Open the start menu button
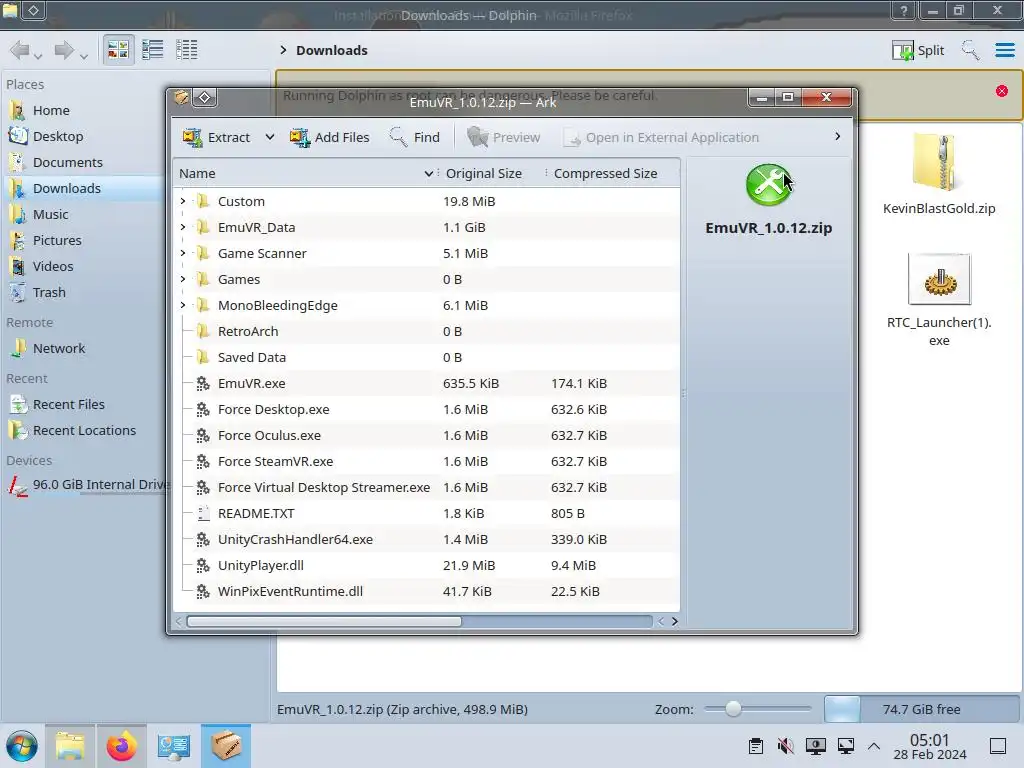This screenshot has height=768, width=1024. click(x=22, y=746)
